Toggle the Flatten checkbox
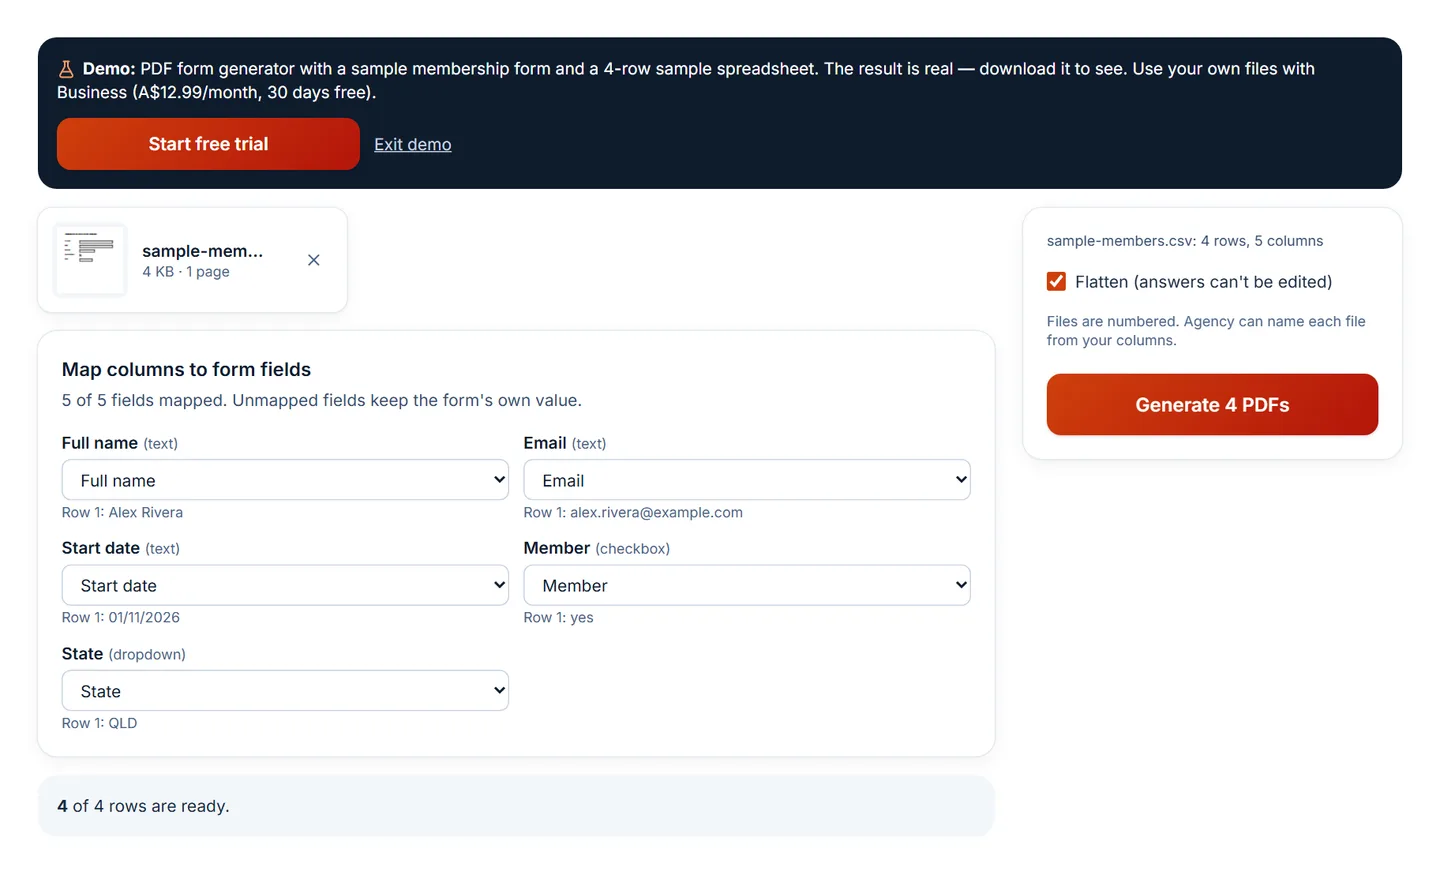 [x=1056, y=282]
